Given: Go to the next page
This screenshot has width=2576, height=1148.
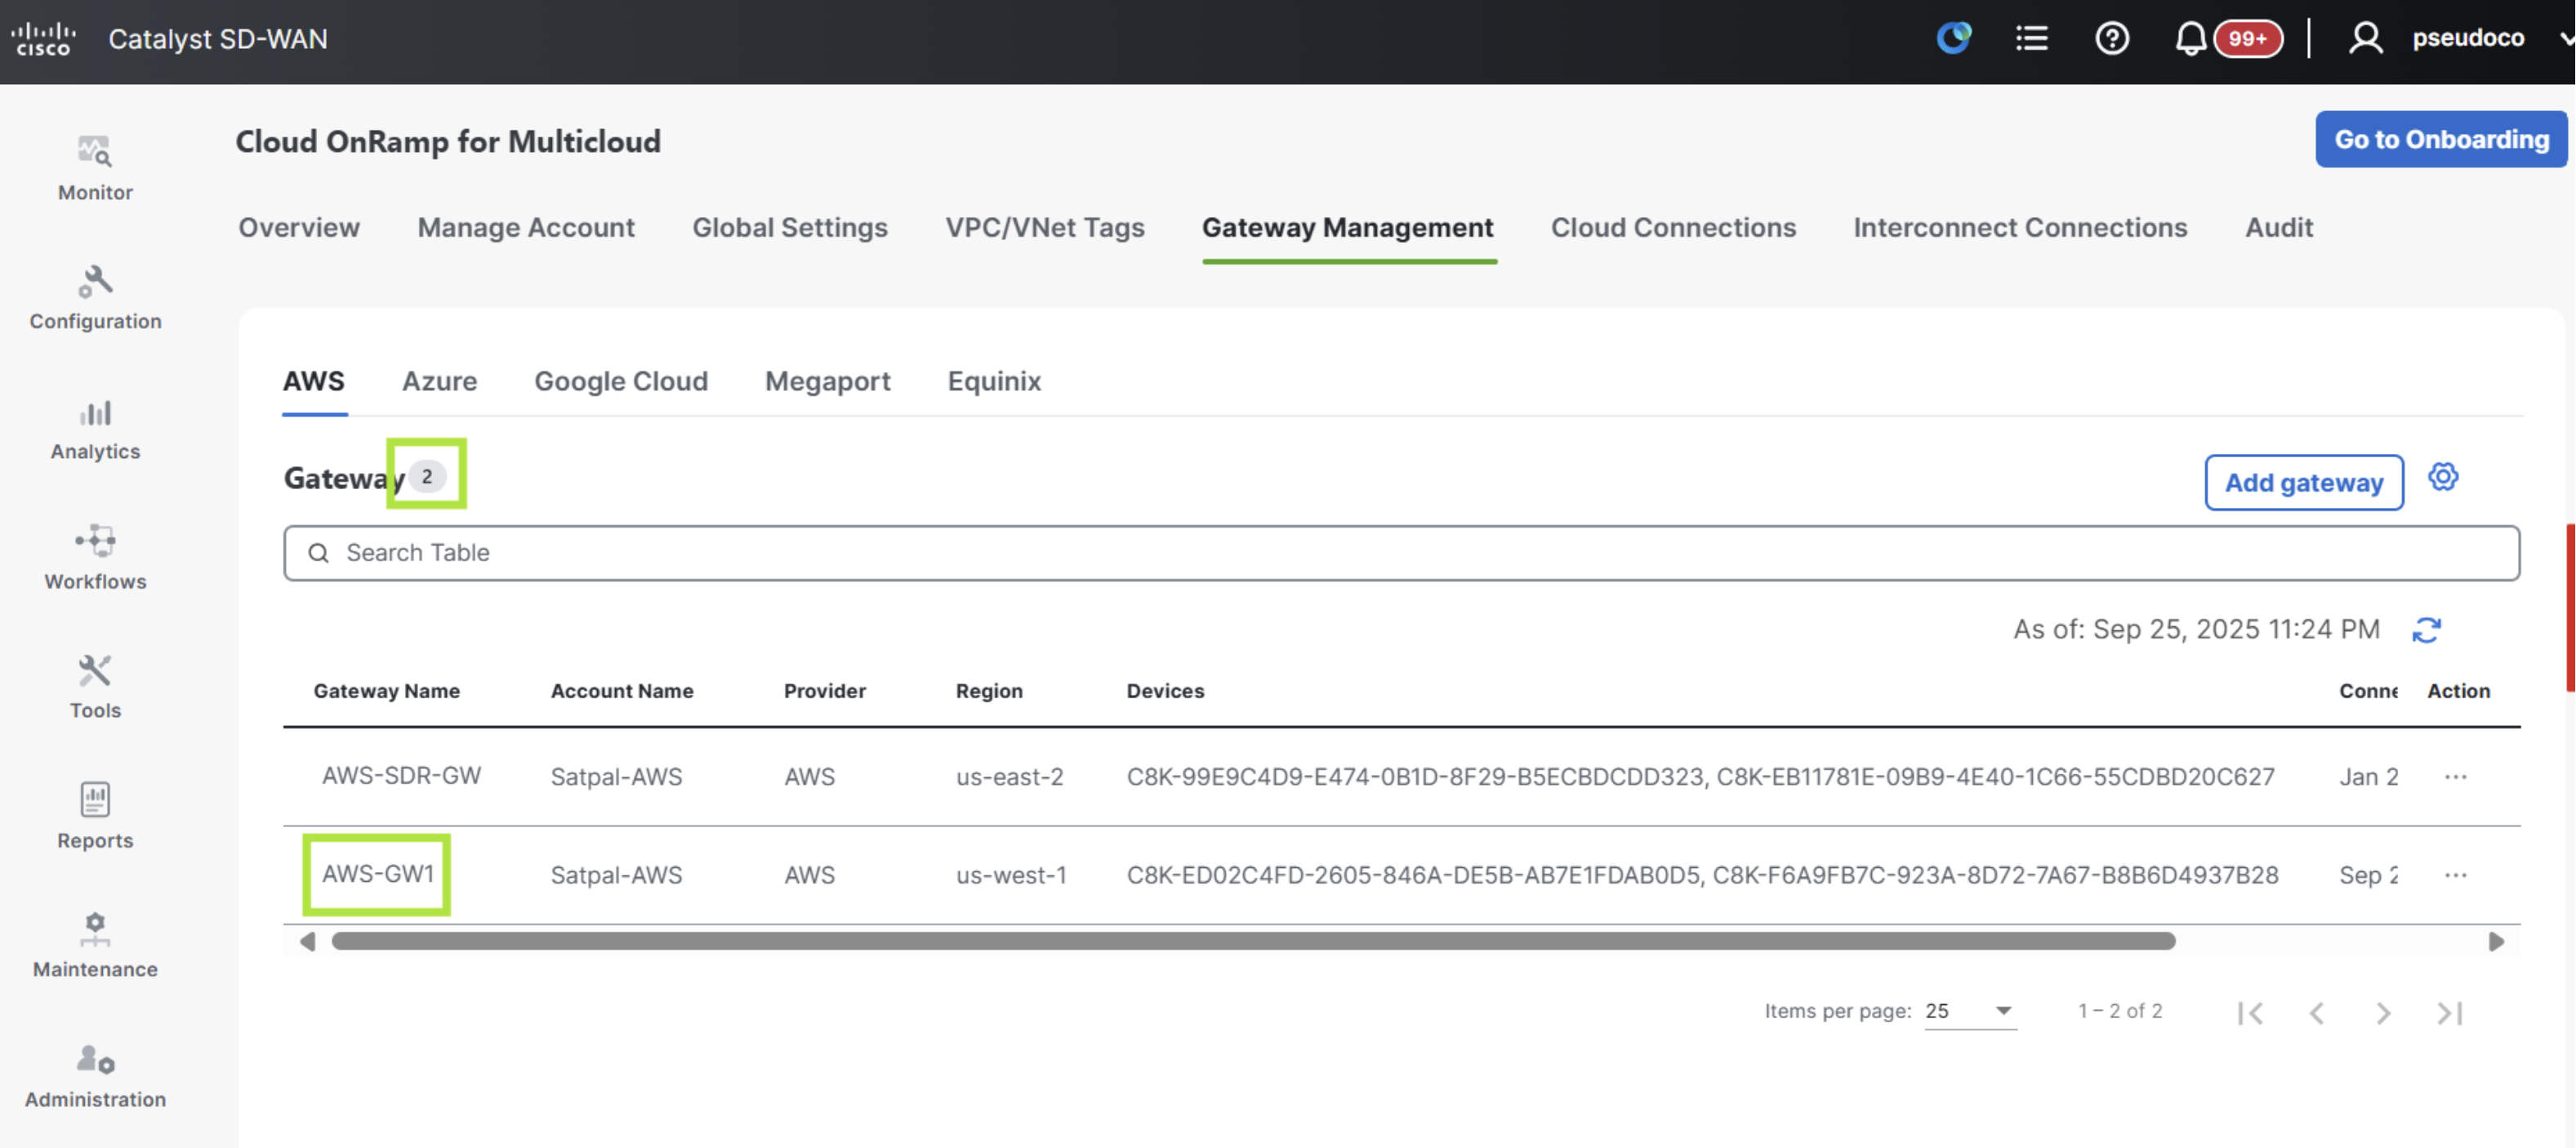Looking at the screenshot, I should coord(2383,1013).
